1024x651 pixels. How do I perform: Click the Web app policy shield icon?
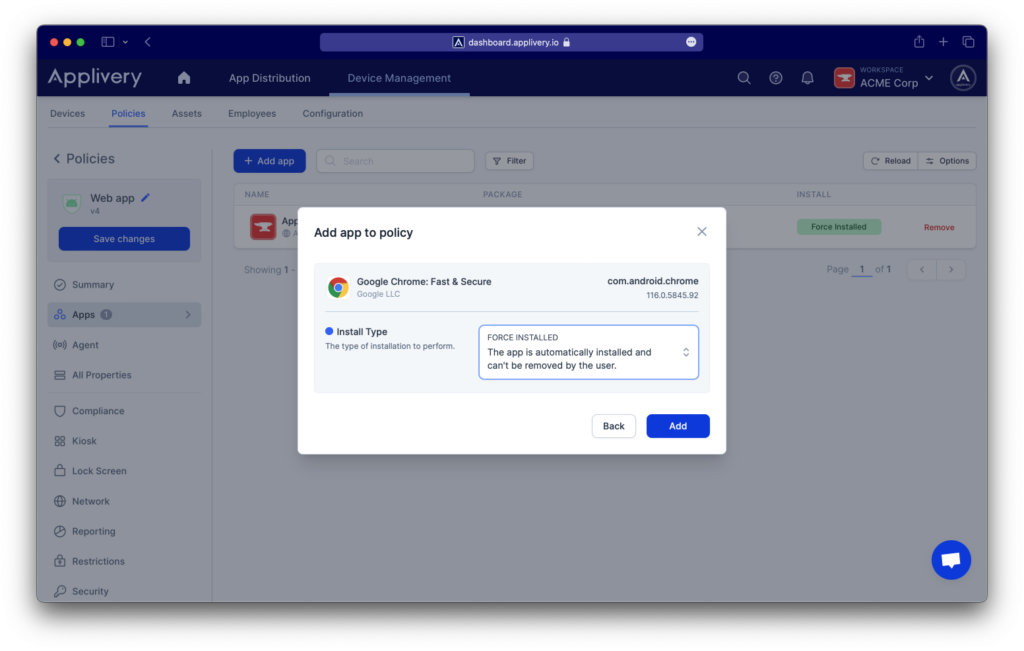tap(71, 203)
